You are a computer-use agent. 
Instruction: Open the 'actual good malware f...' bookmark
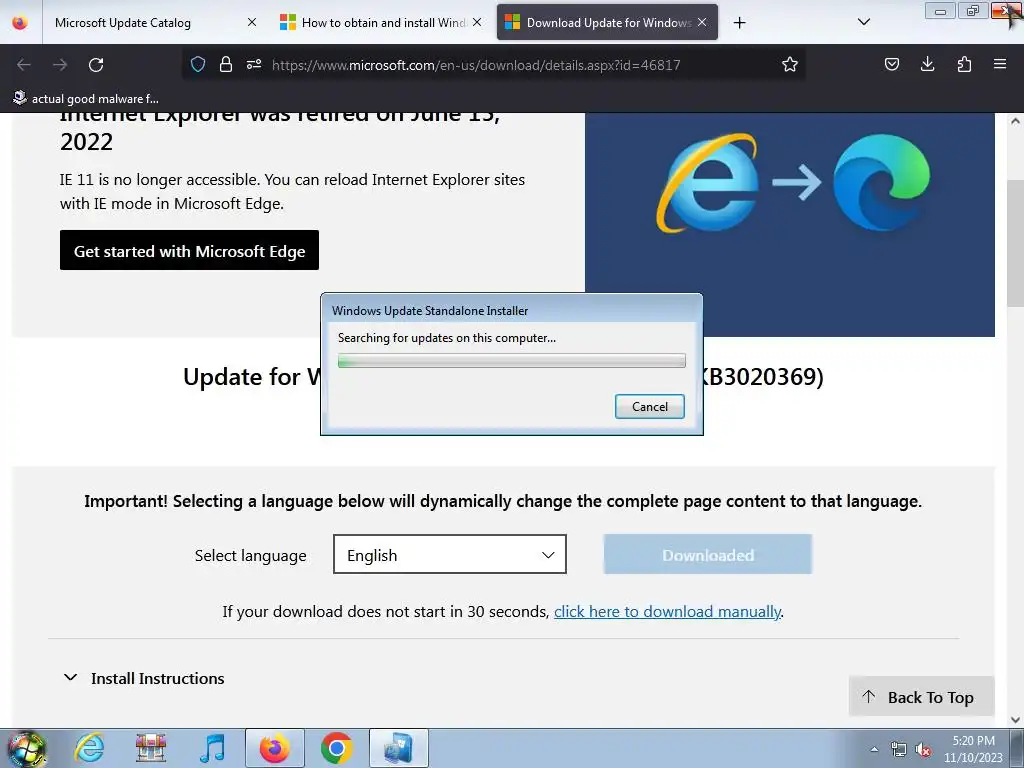pyautogui.click(x=86, y=99)
